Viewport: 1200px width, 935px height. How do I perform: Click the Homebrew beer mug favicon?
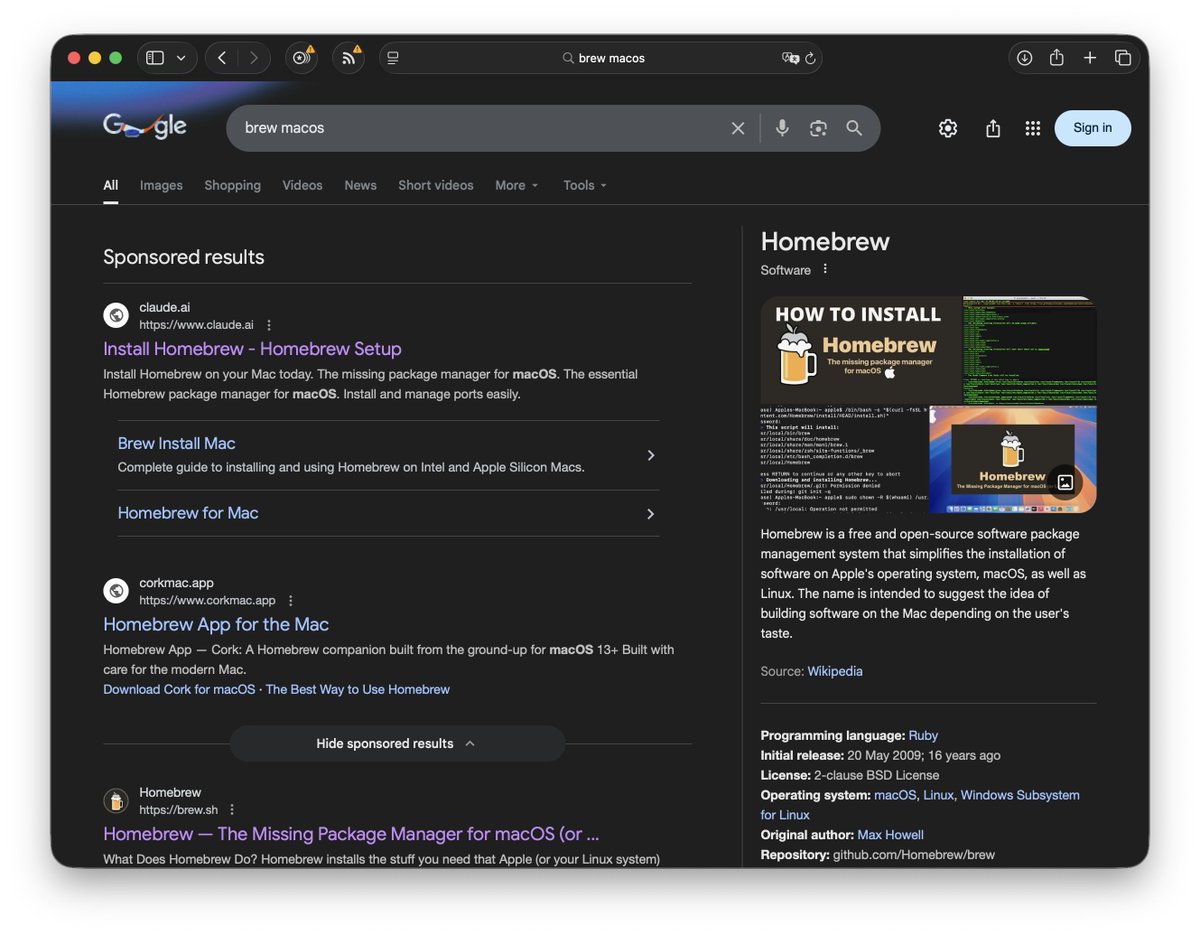pos(116,801)
